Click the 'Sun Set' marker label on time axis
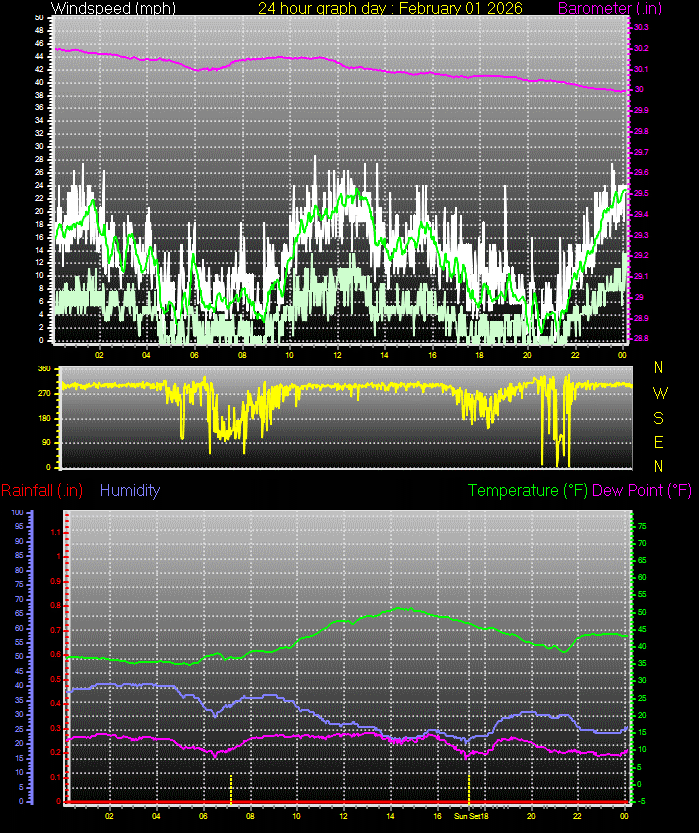The image size is (699, 833). pos(467,816)
